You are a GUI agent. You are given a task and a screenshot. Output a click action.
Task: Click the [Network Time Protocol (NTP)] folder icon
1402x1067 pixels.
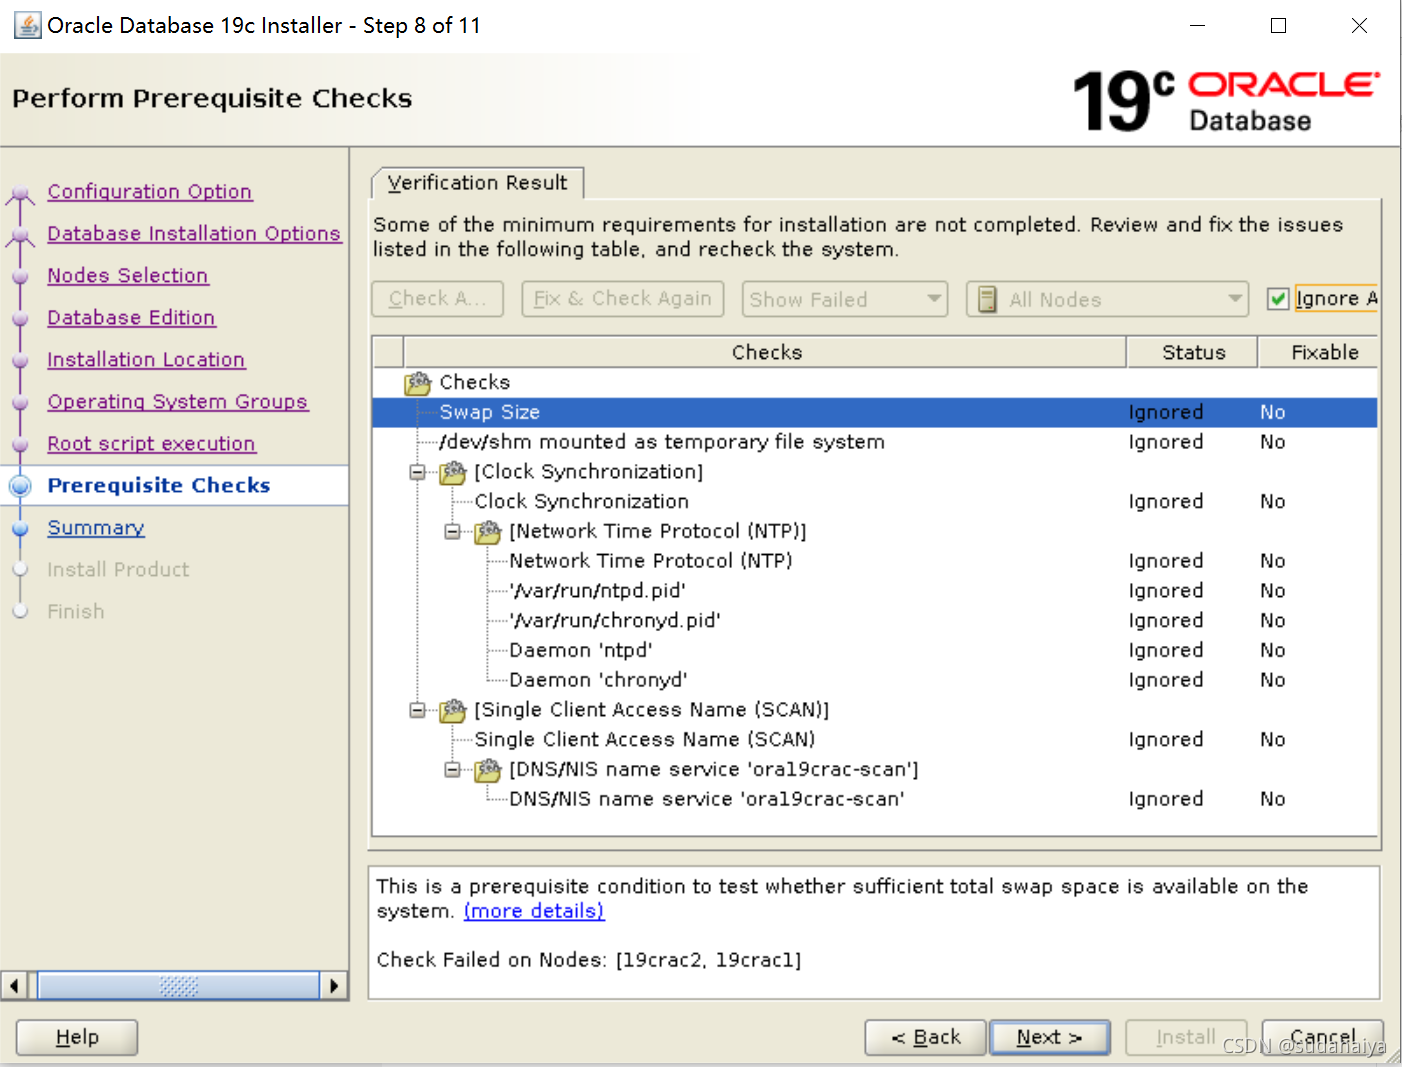click(x=488, y=532)
